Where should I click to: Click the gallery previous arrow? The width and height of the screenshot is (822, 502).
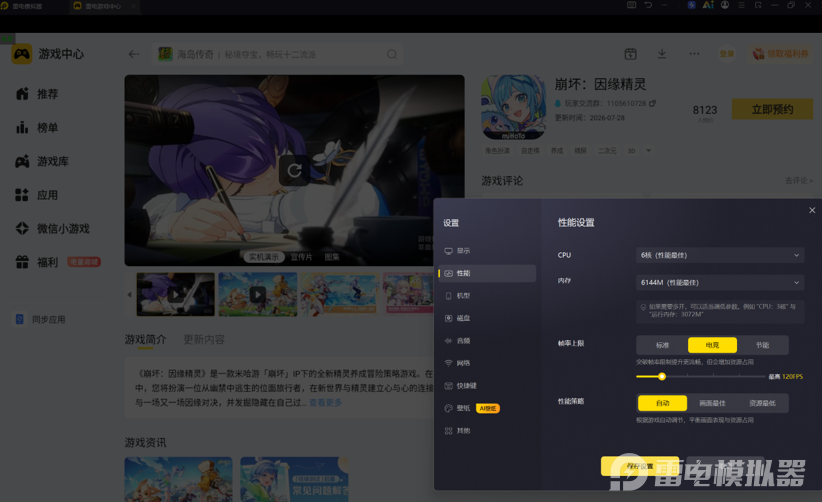pos(129,294)
